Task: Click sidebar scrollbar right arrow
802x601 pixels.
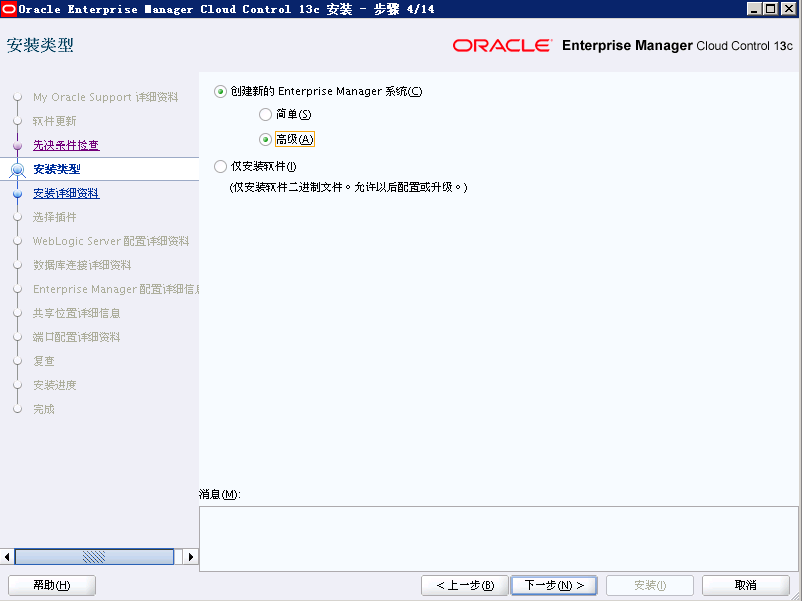Action: [x=191, y=557]
